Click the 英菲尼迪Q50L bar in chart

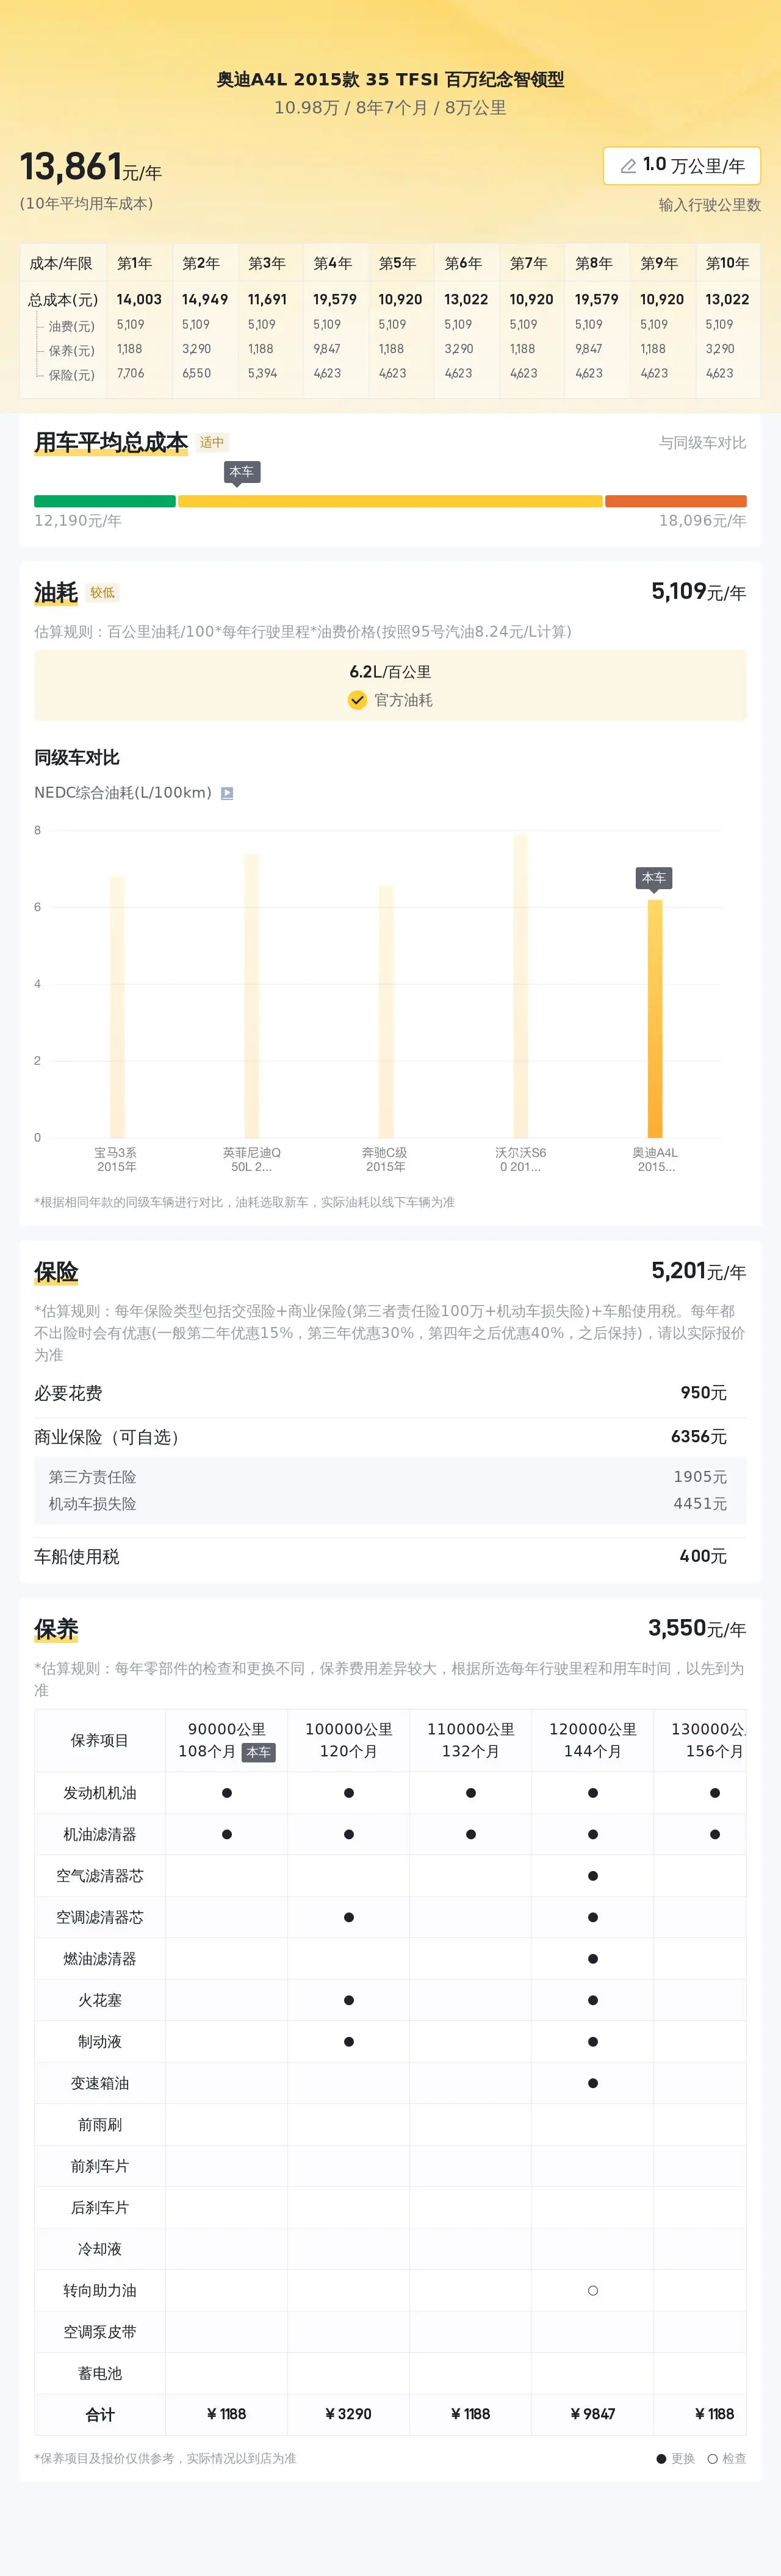click(x=251, y=995)
